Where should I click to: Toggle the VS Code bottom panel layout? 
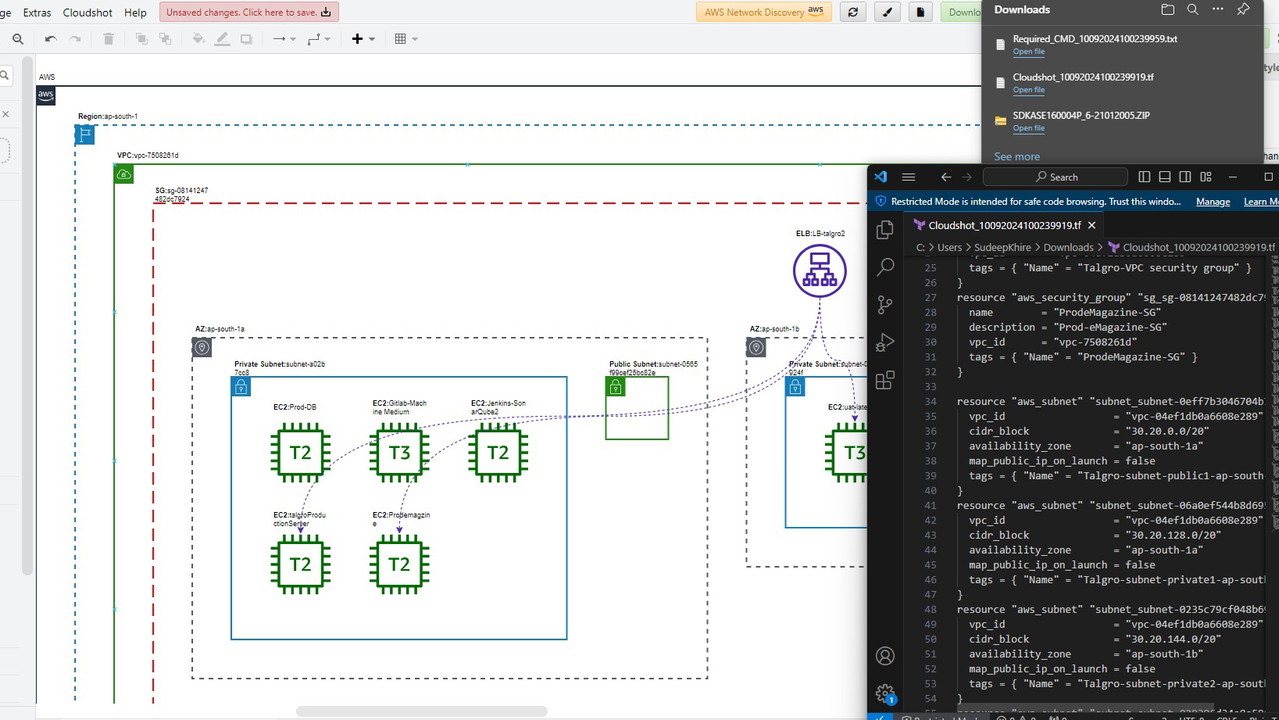click(1164, 177)
